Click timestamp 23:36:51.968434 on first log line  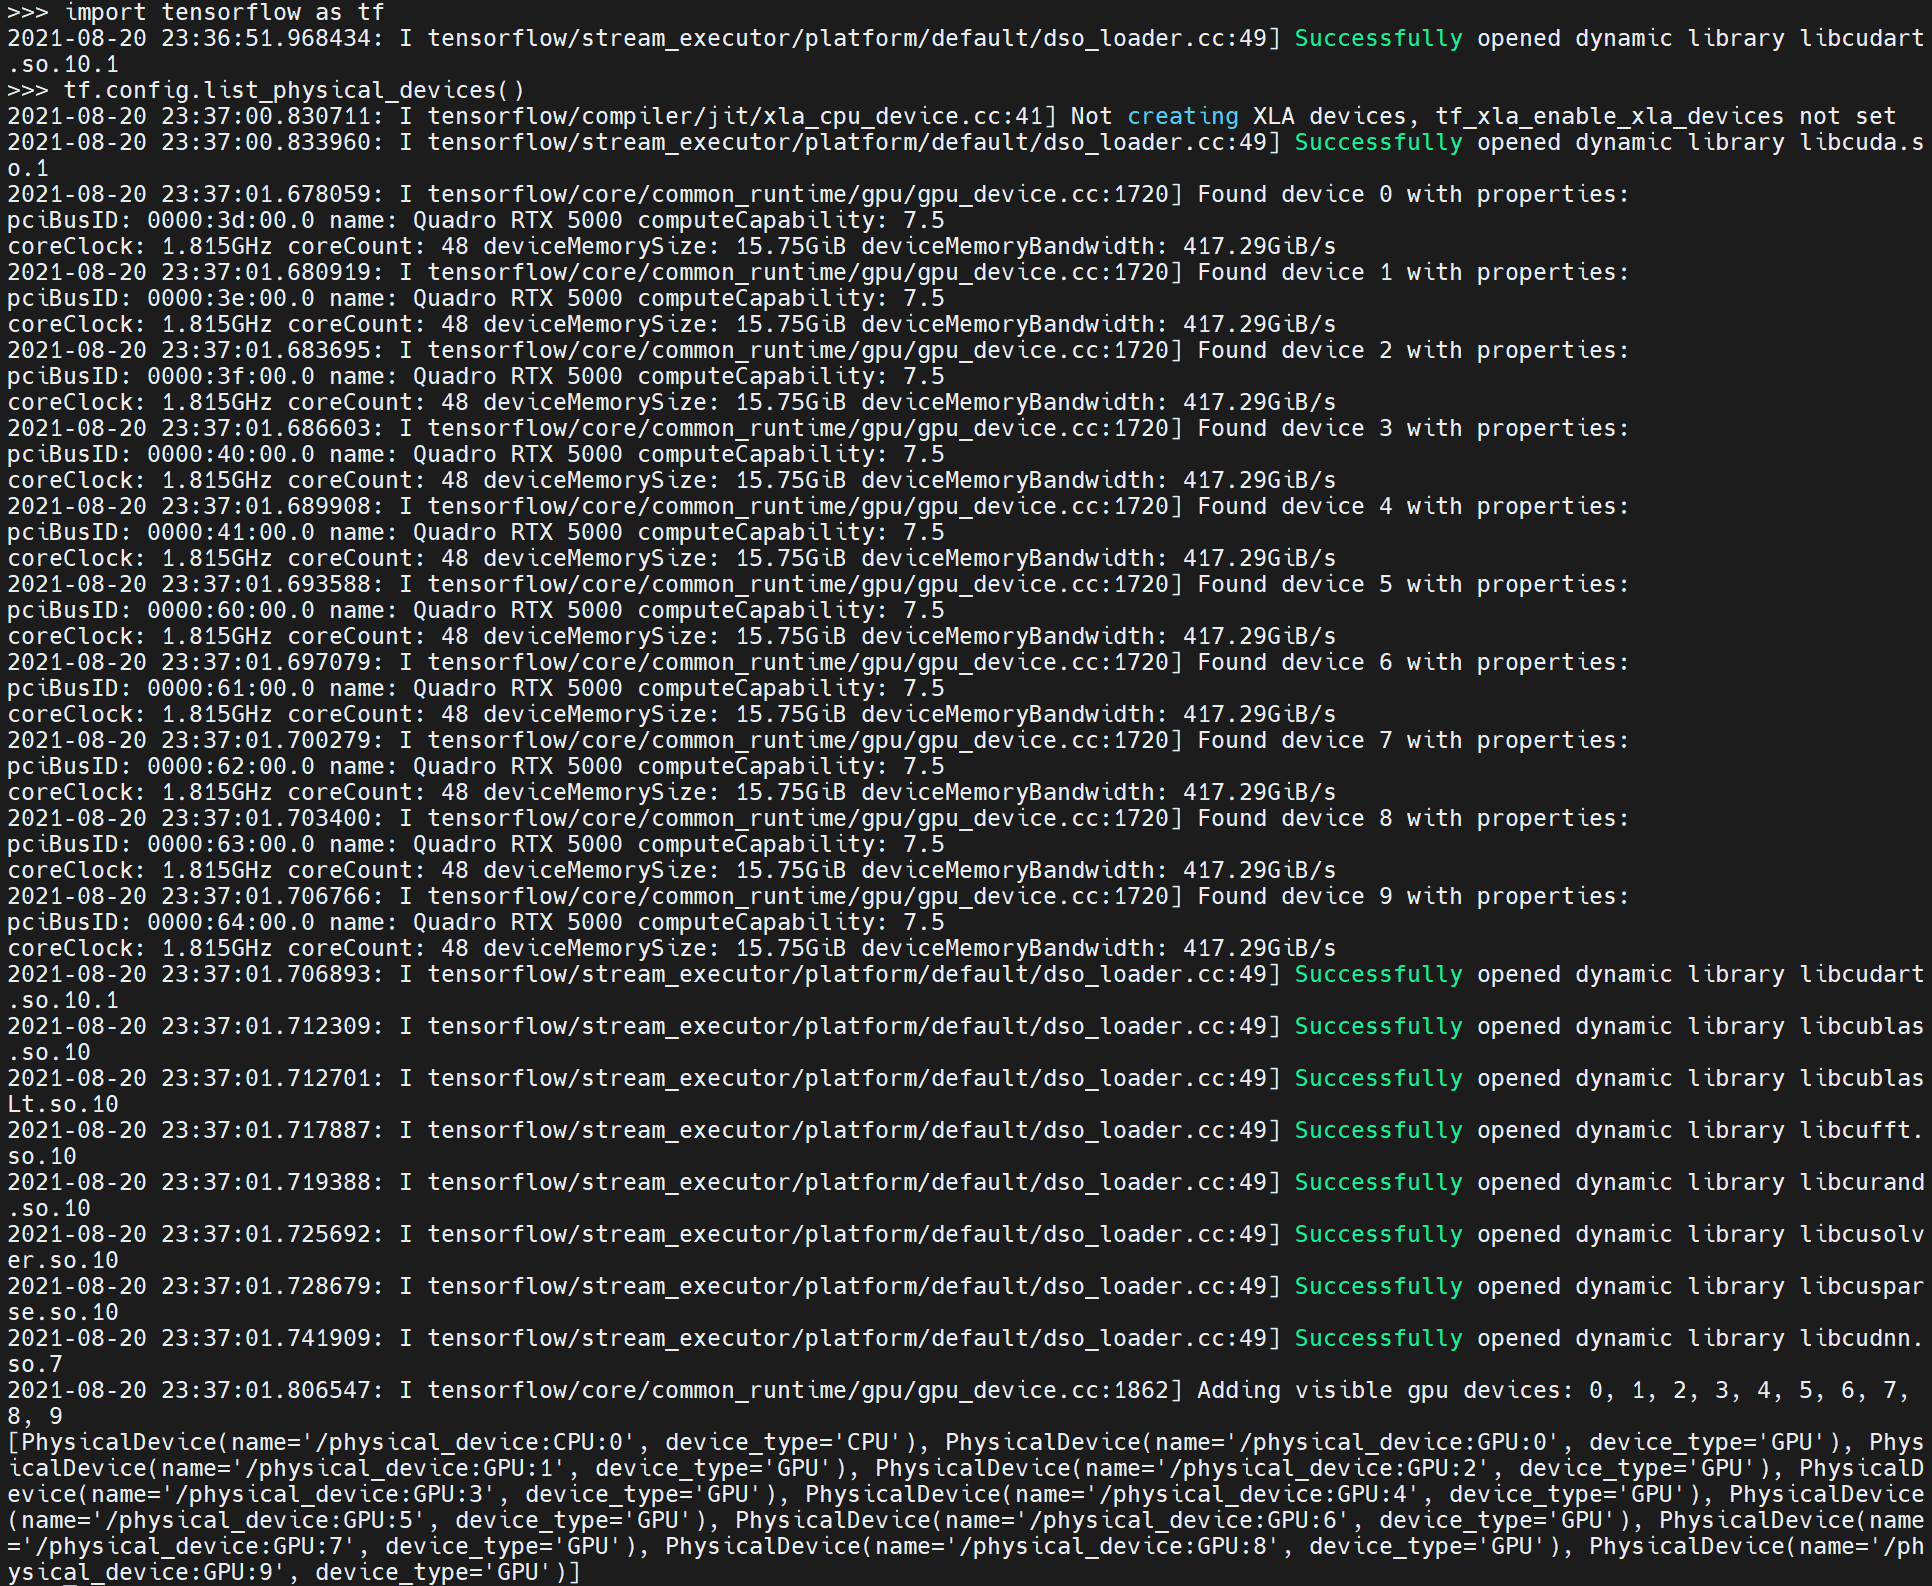tap(265, 38)
